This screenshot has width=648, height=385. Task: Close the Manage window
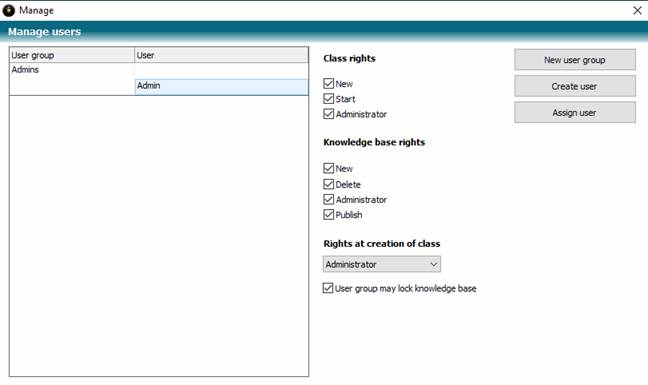coord(637,10)
